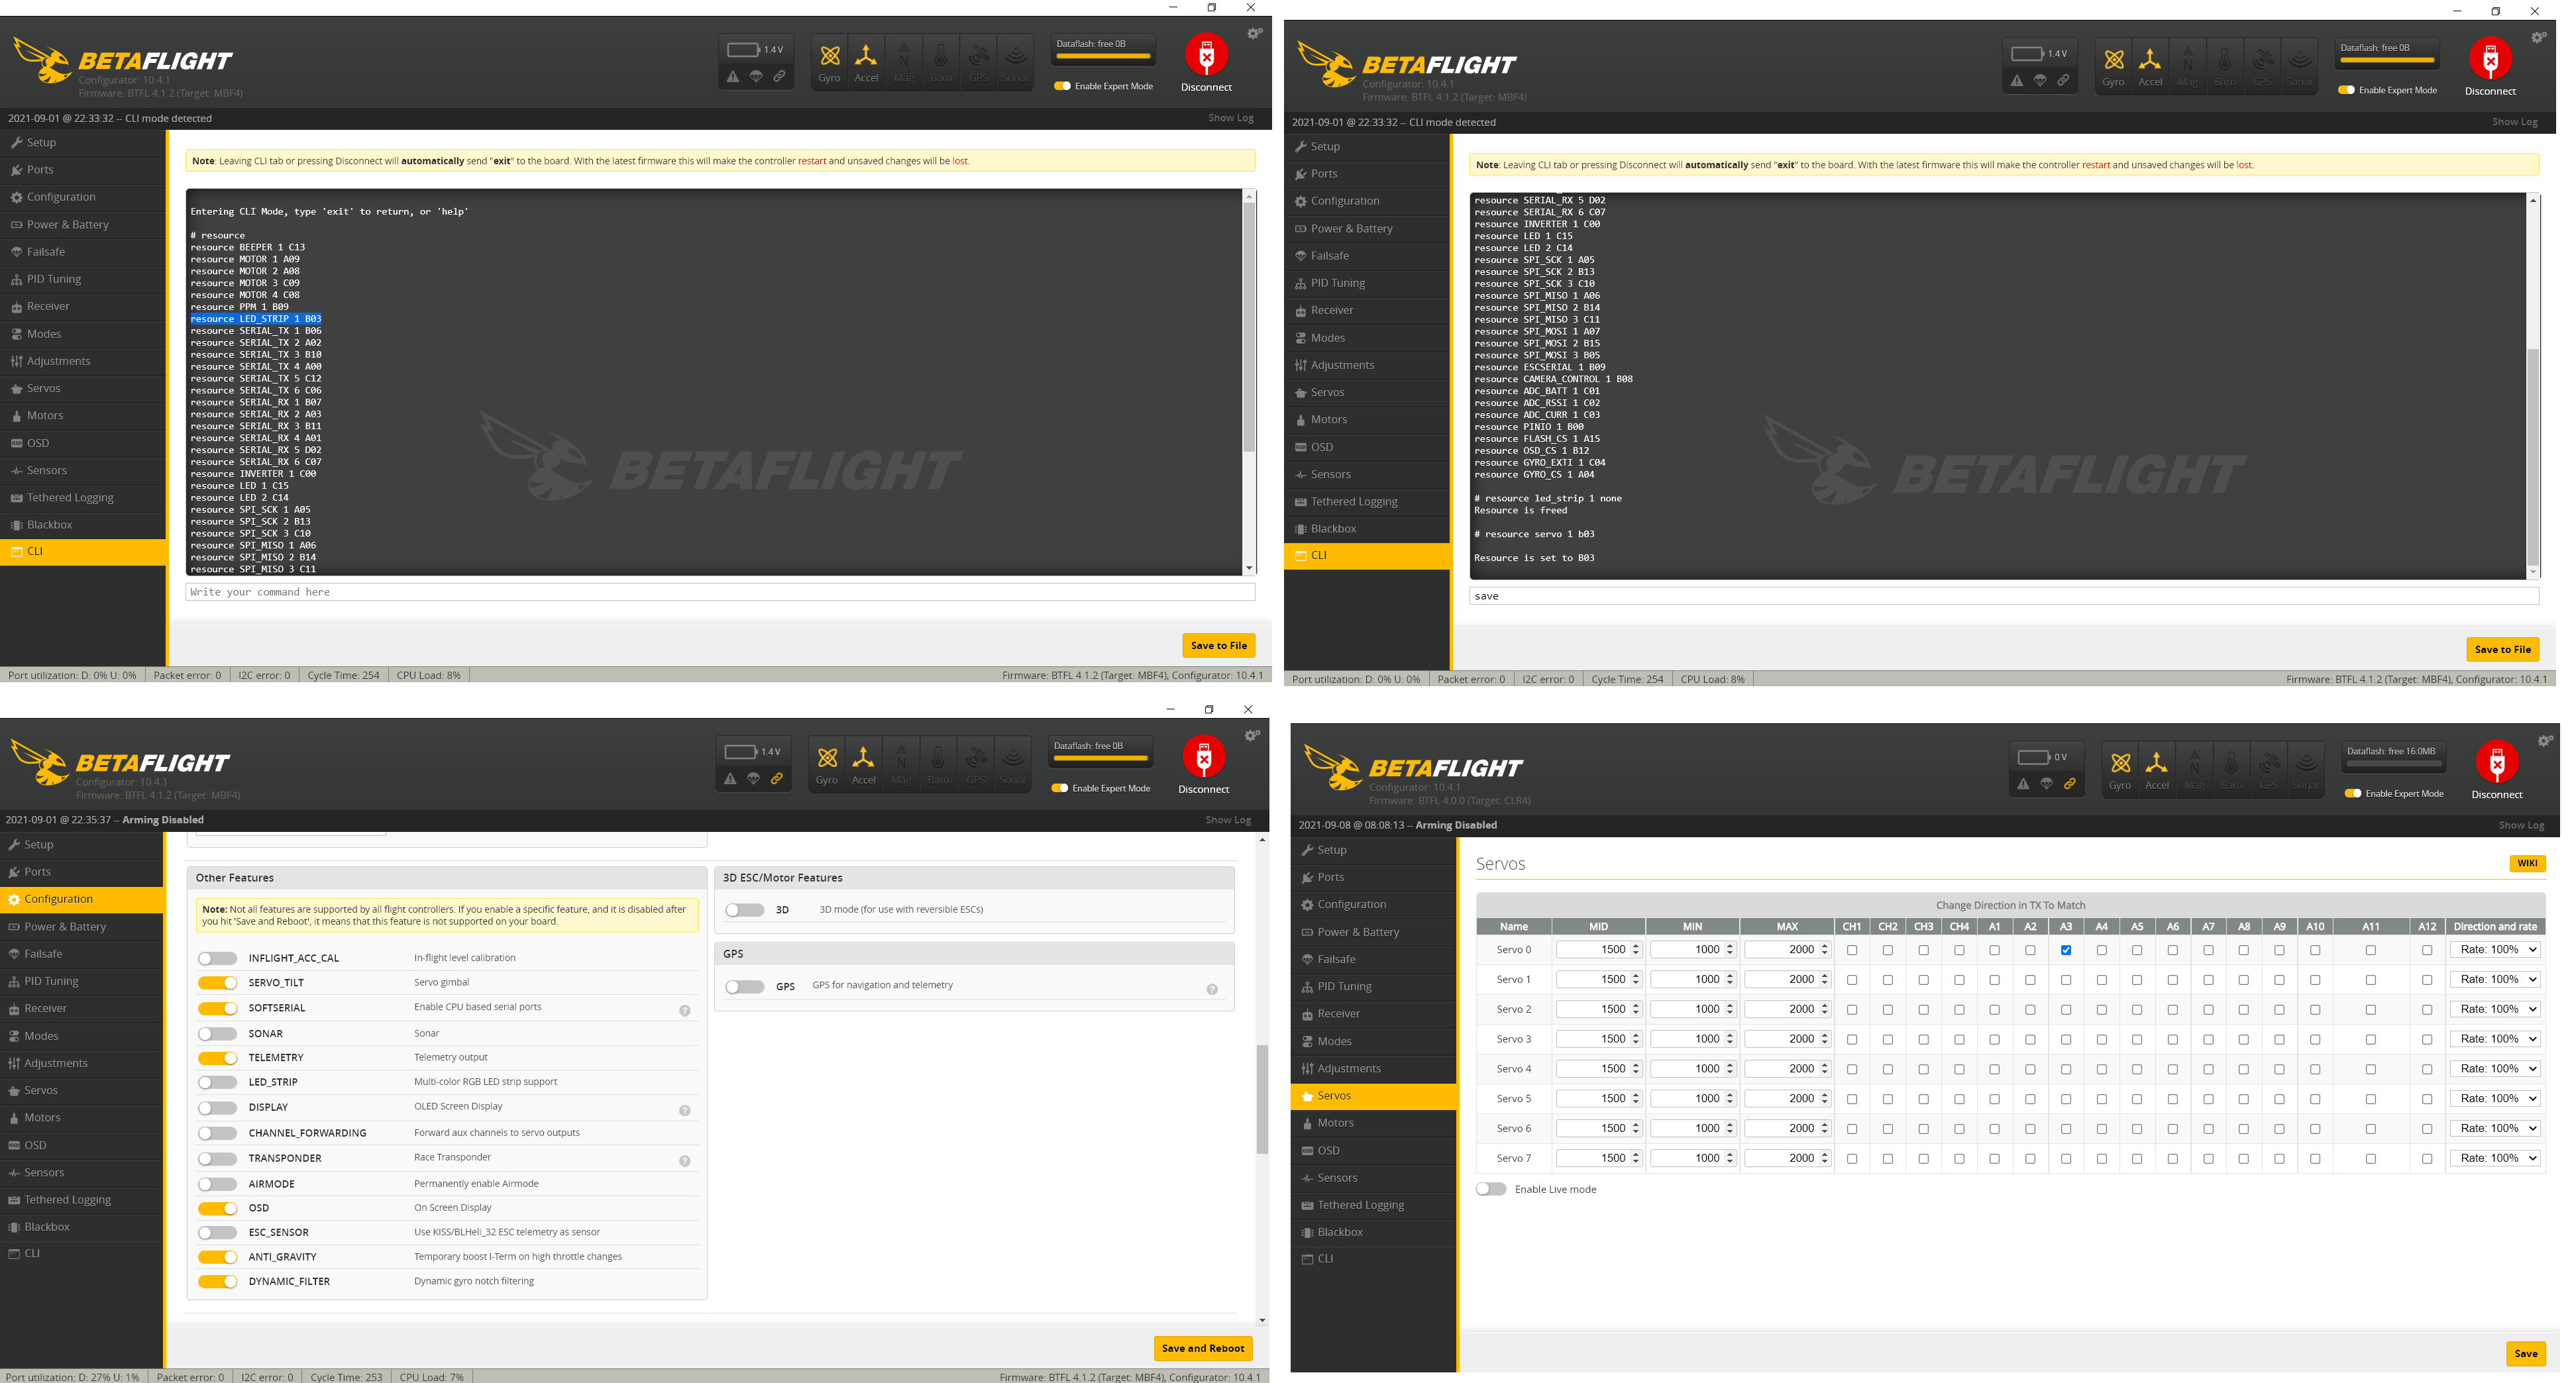Open DISPLAY feature help question-mark icon

pos(685,1111)
